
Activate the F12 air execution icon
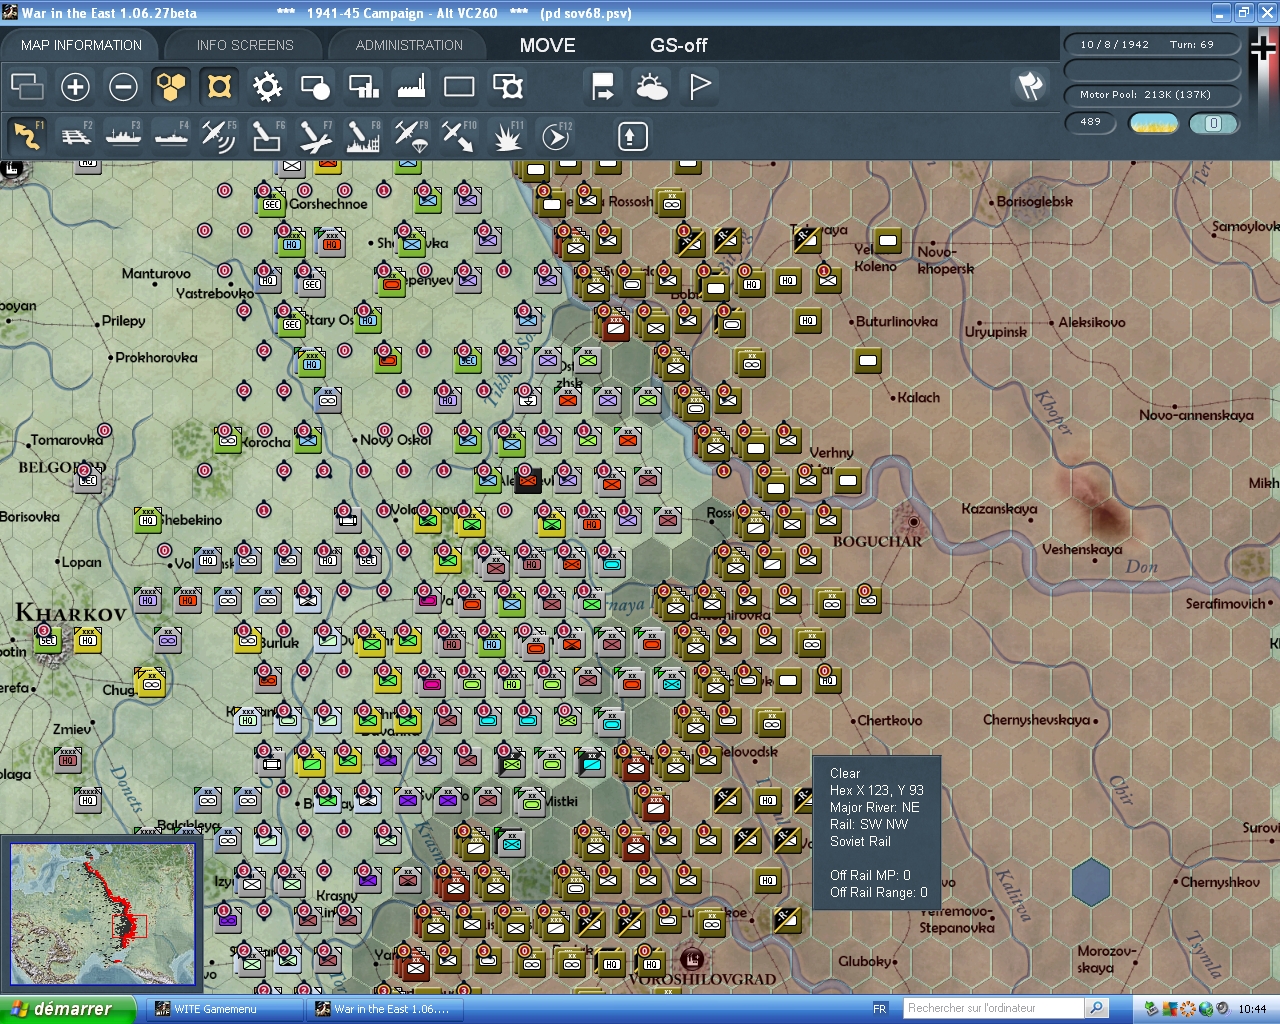pyautogui.click(x=555, y=135)
